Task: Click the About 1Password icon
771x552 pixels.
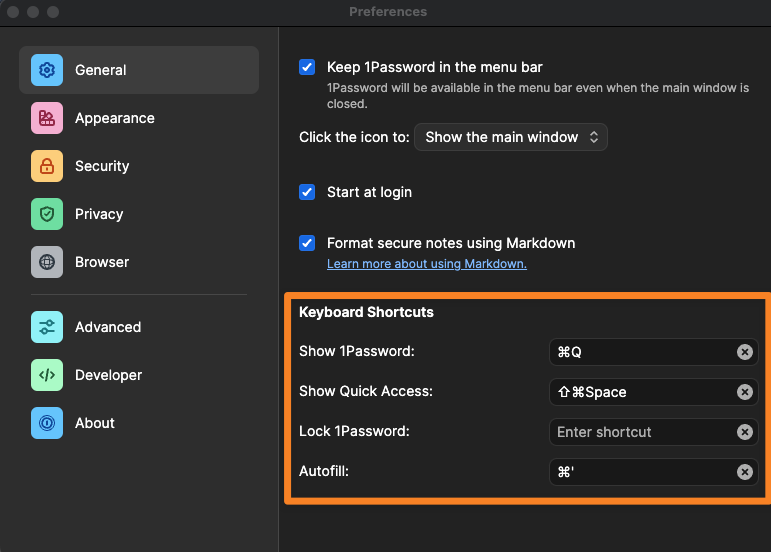Action: (x=47, y=423)
